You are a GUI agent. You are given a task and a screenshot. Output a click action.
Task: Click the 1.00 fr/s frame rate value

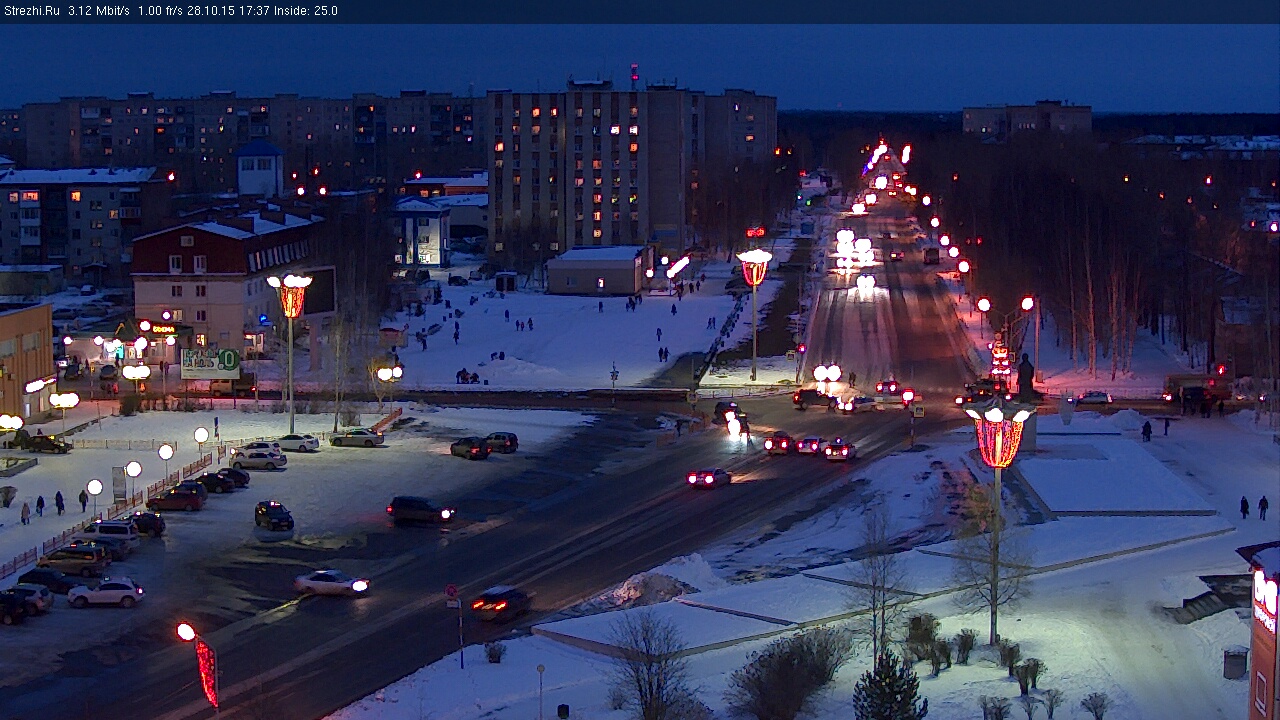point(160,11)
